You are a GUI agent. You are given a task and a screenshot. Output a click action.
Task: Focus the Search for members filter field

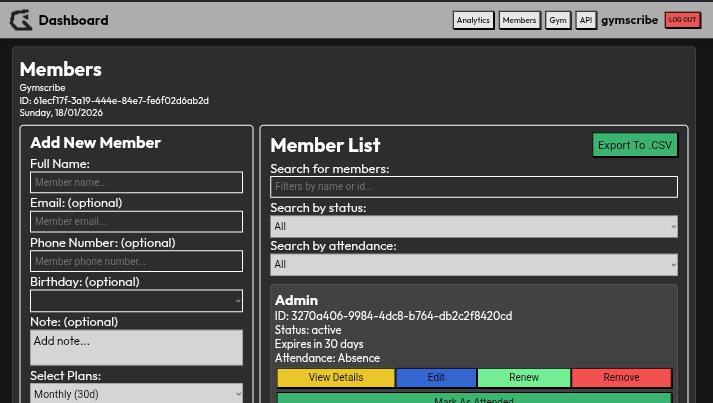[x=474, y=186]
